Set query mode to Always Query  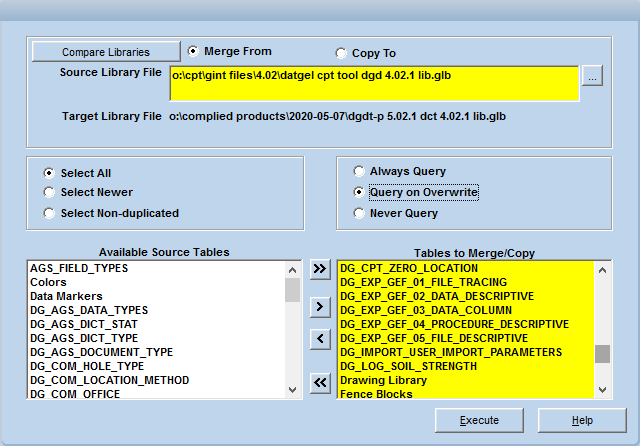click(360, 171)
